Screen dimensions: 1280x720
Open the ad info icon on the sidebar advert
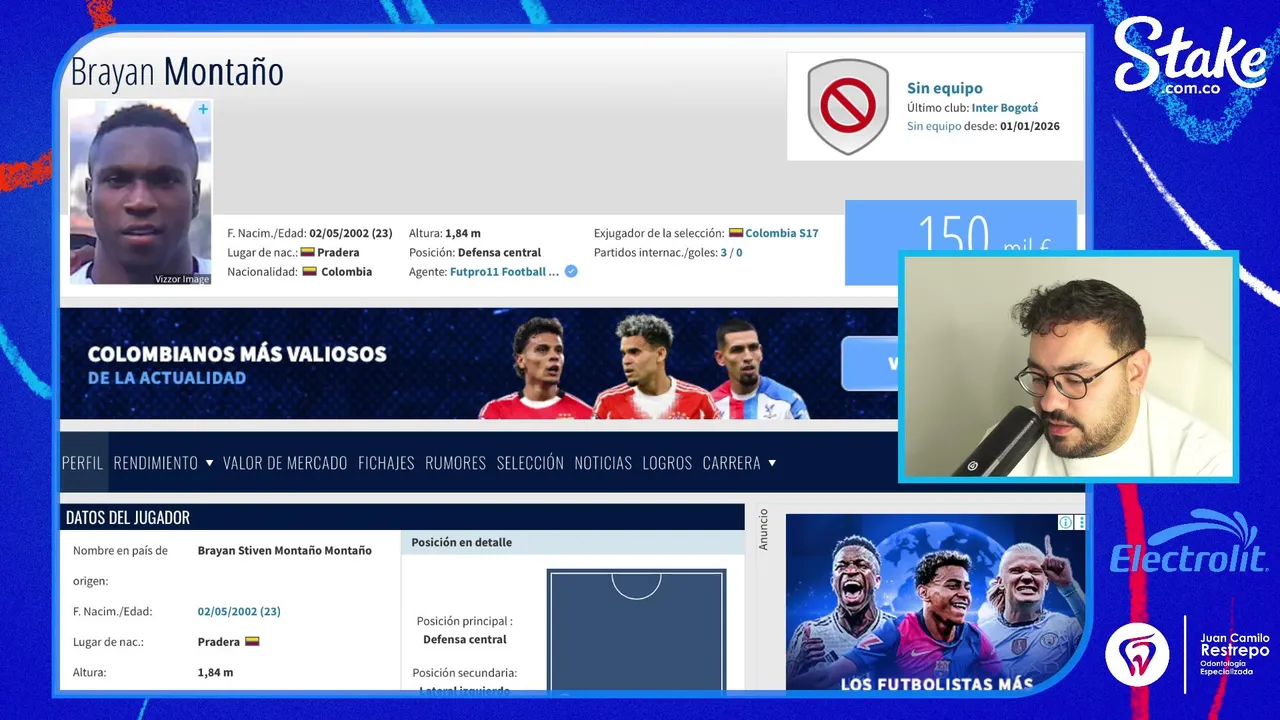[x=1066, y=522]
